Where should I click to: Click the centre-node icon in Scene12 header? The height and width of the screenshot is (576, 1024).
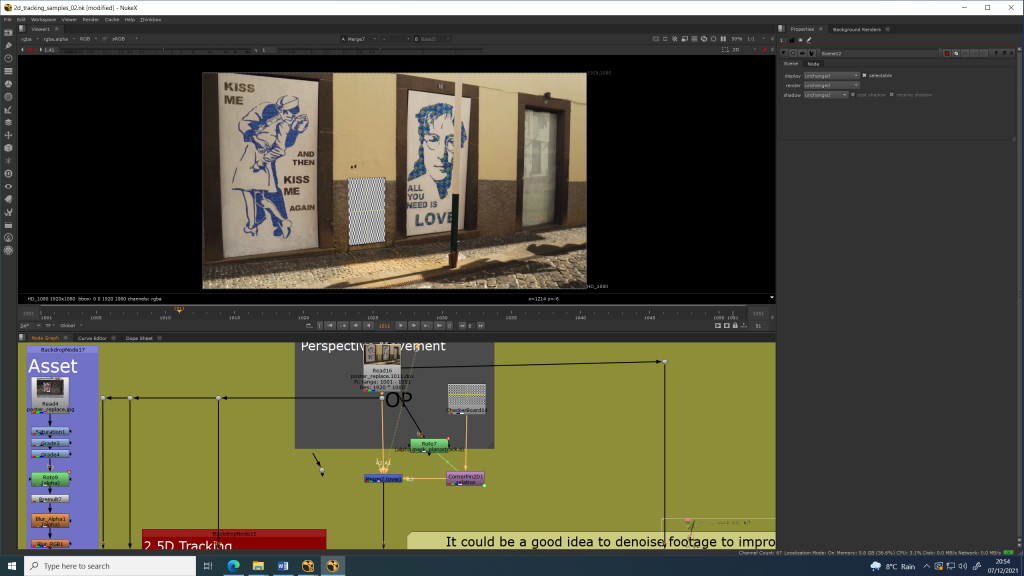click(x=793, y=54)
